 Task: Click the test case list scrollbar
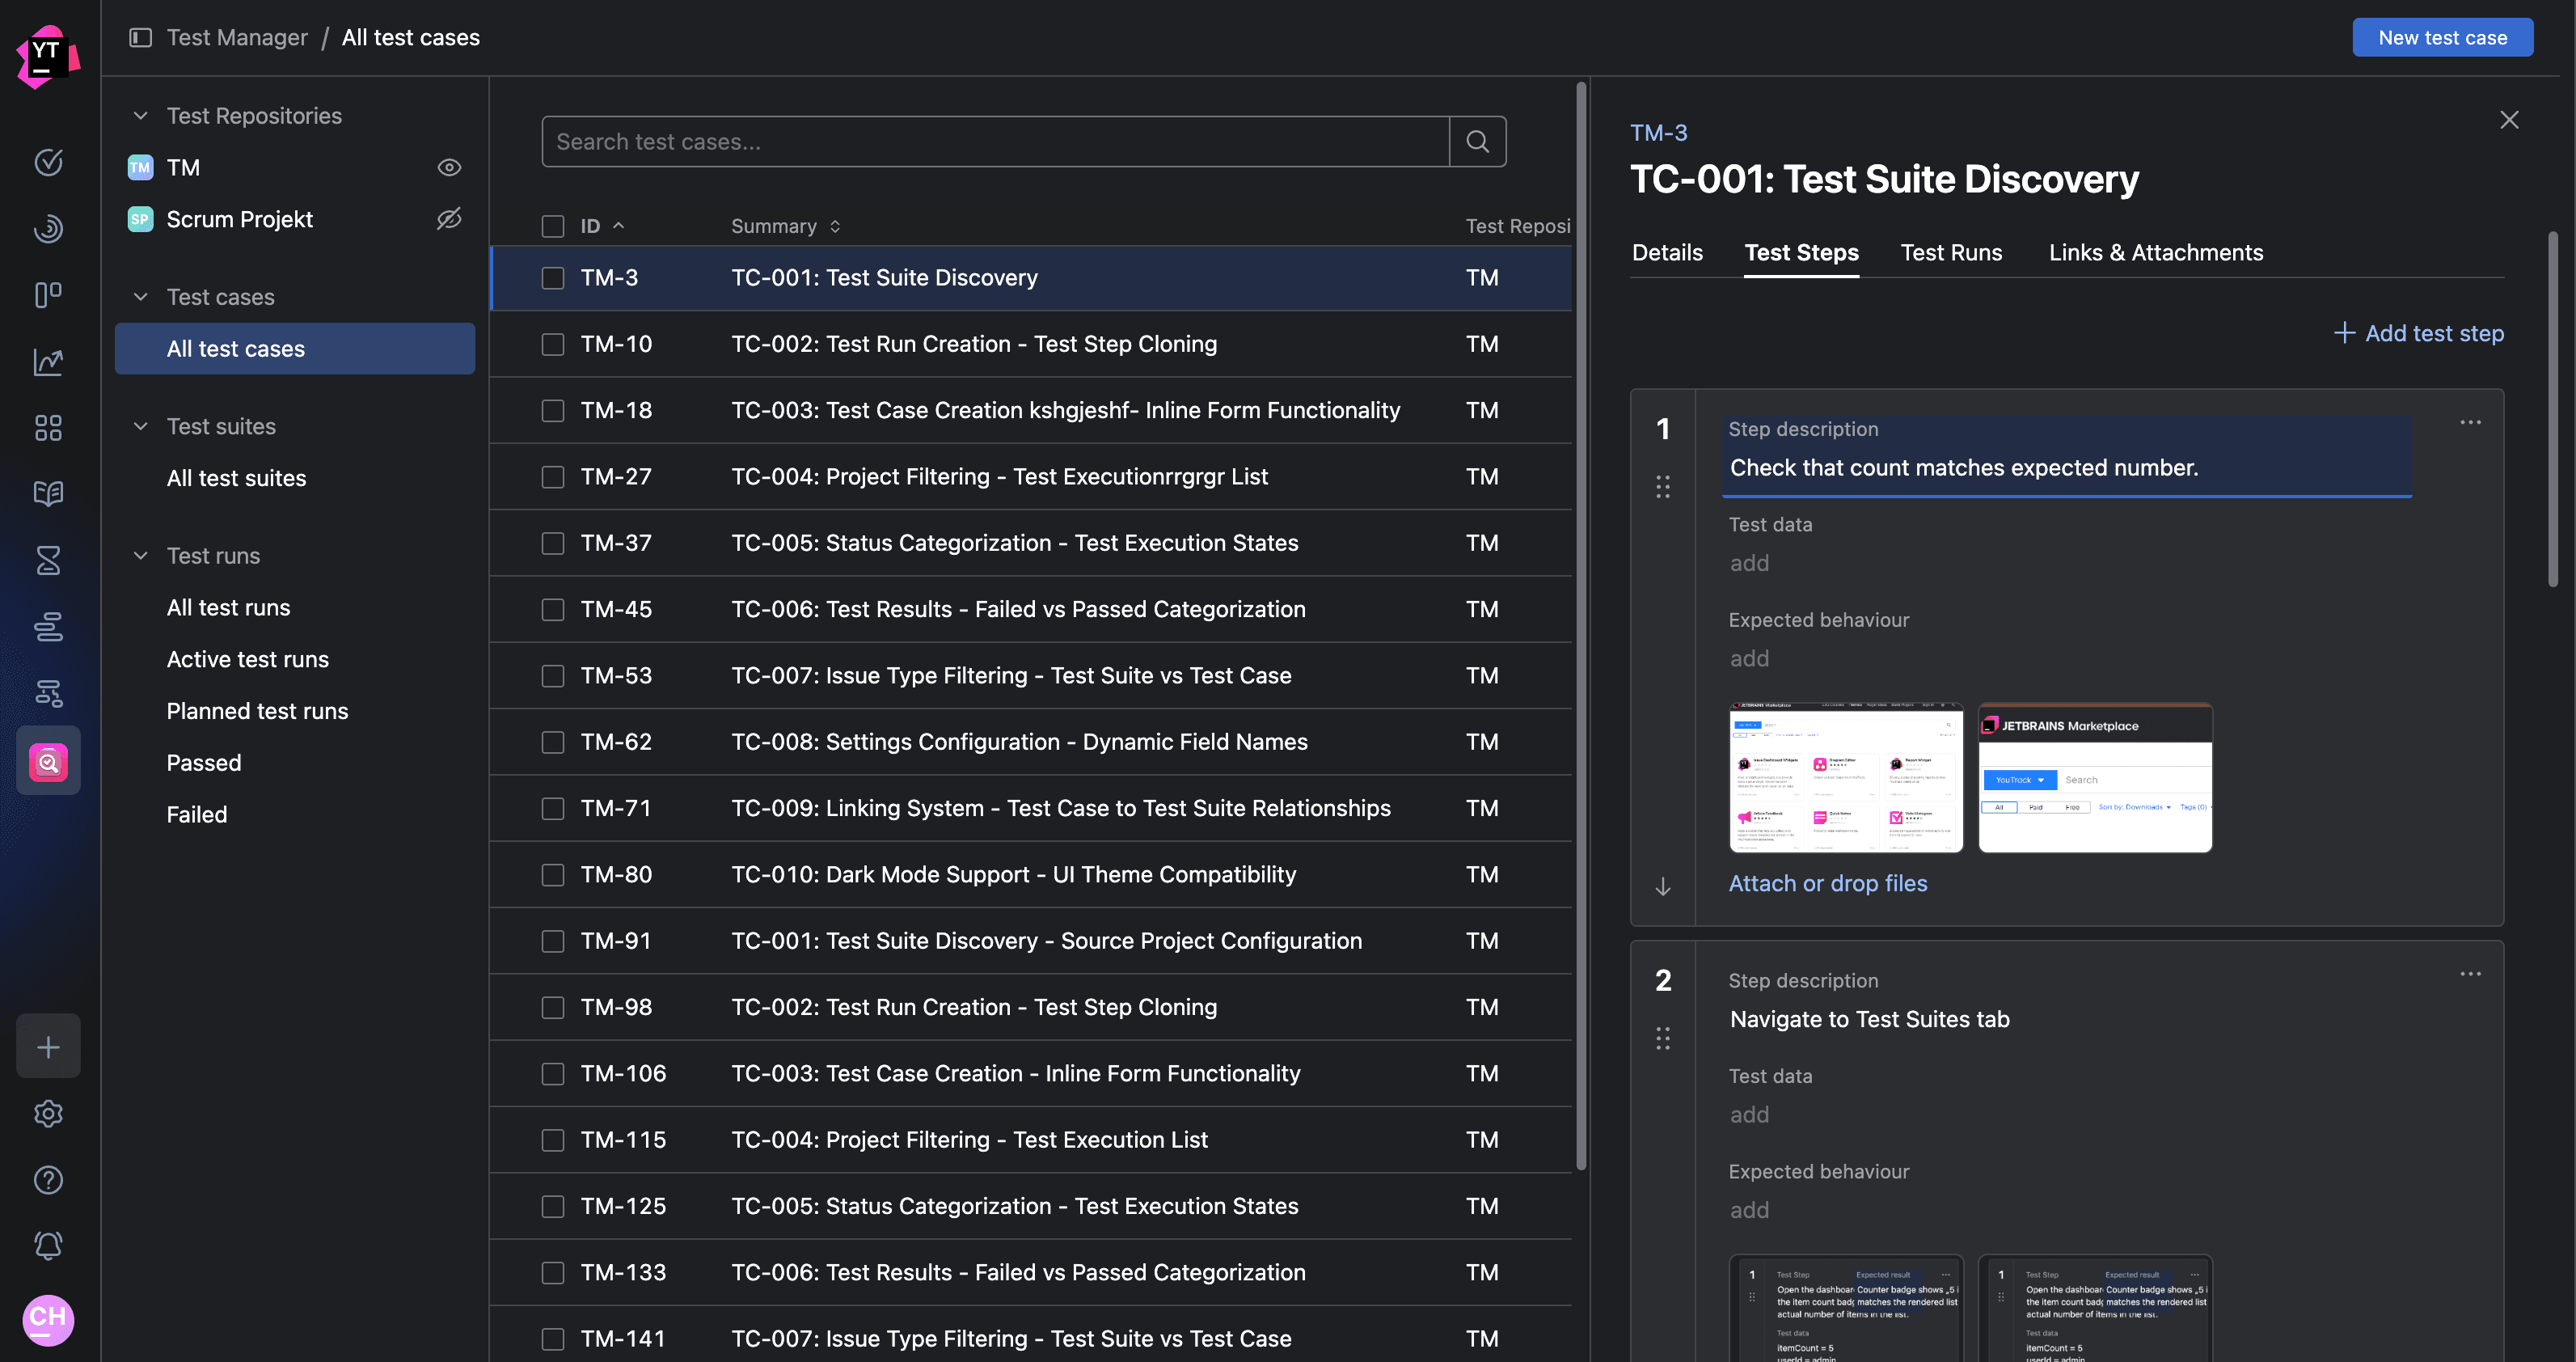click(x=1581, y=626)
